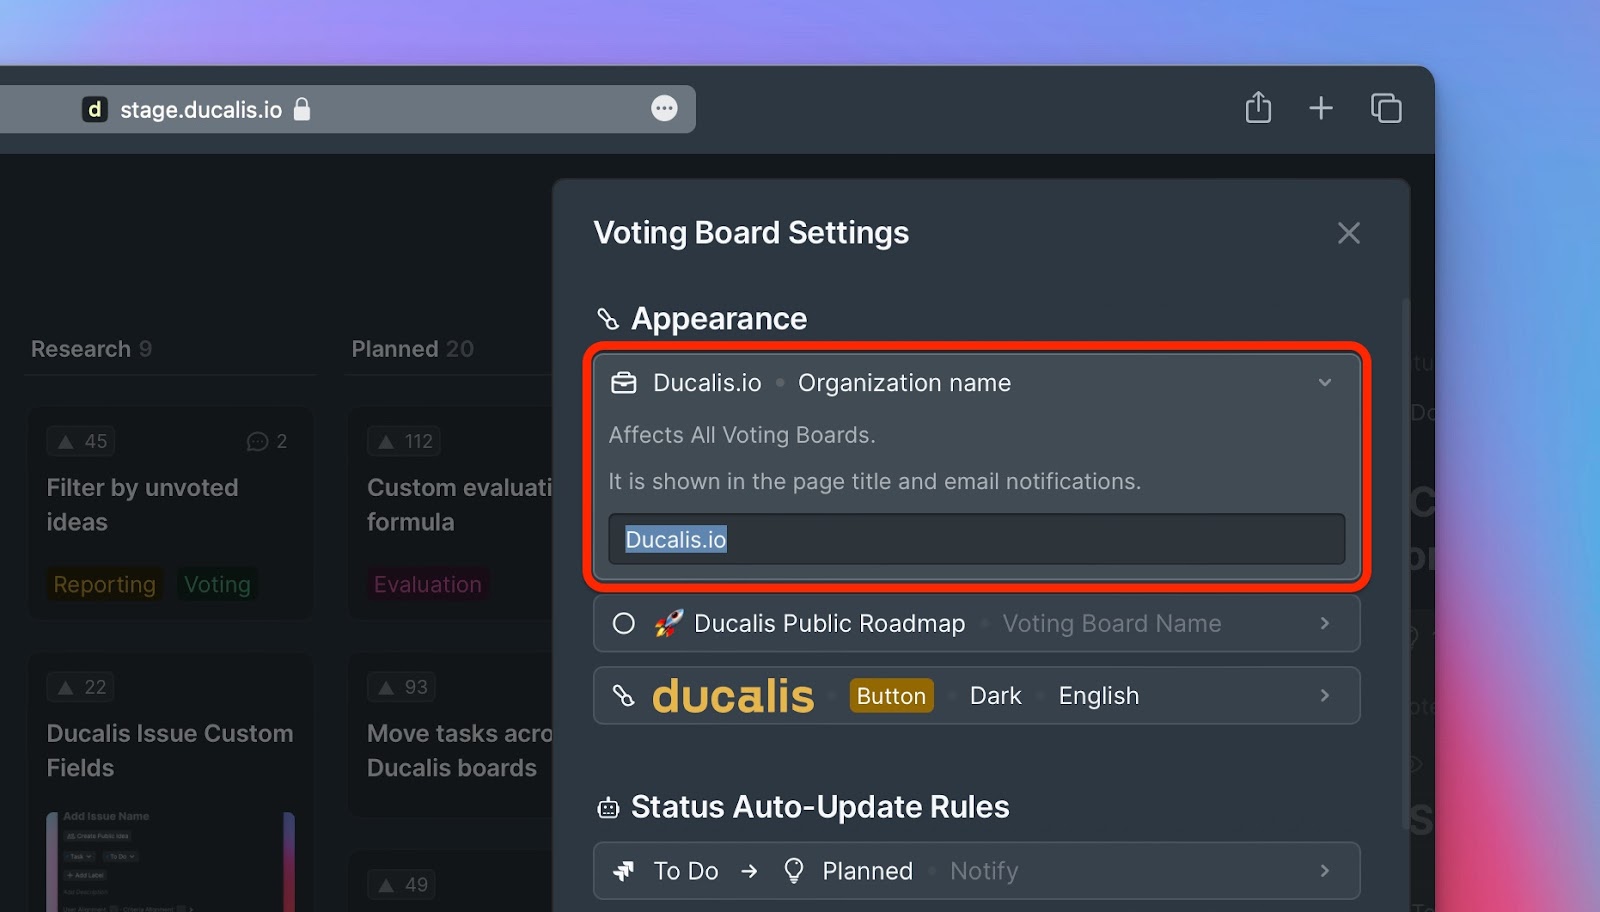Click the Voting label tag
The image size is (1600, 912).
pos(217,584)
